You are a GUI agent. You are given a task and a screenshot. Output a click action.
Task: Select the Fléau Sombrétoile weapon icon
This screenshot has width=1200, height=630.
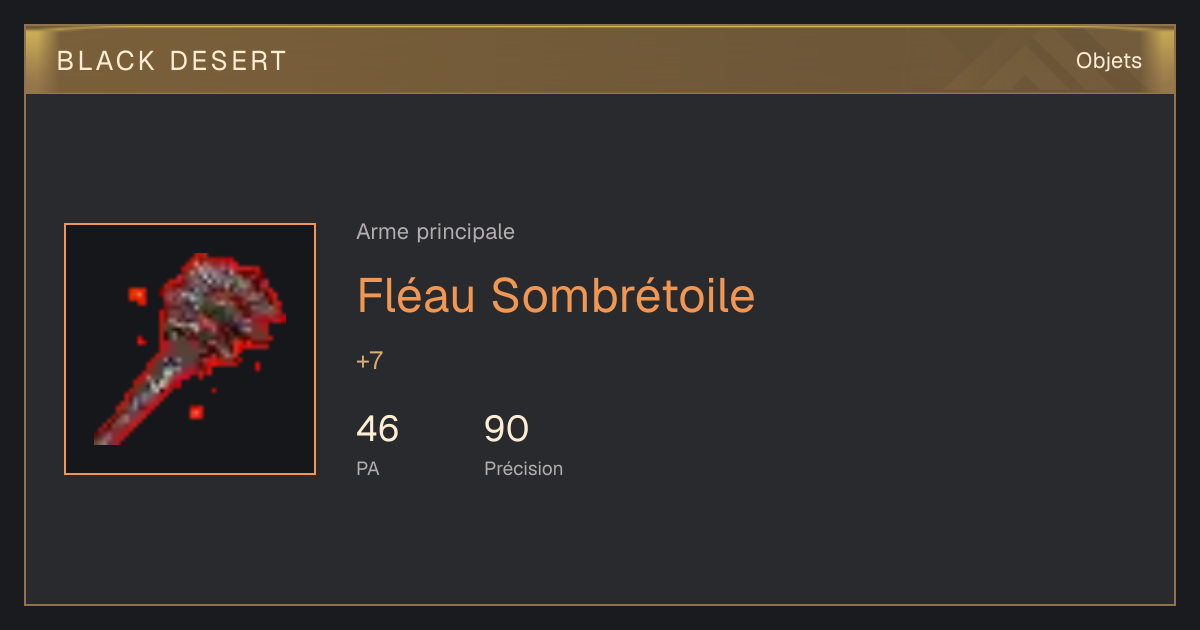tap(190, 349)
